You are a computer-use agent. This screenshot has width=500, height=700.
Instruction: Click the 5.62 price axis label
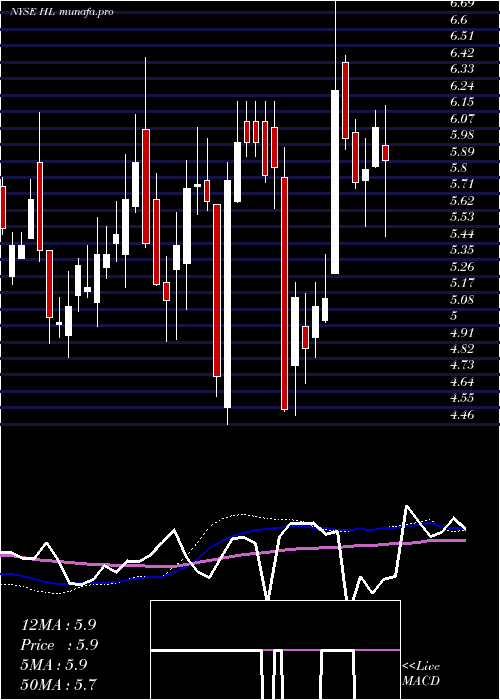[462, 200]
